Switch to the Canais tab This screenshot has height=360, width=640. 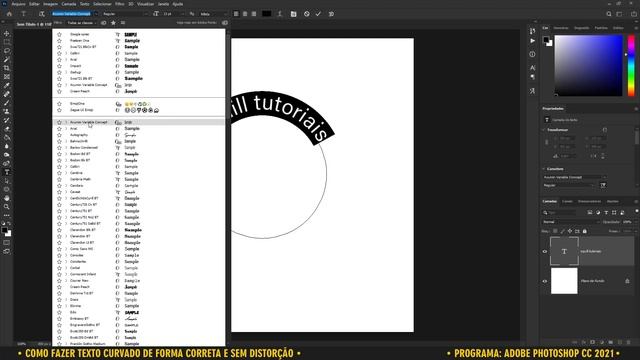point(567,201)
